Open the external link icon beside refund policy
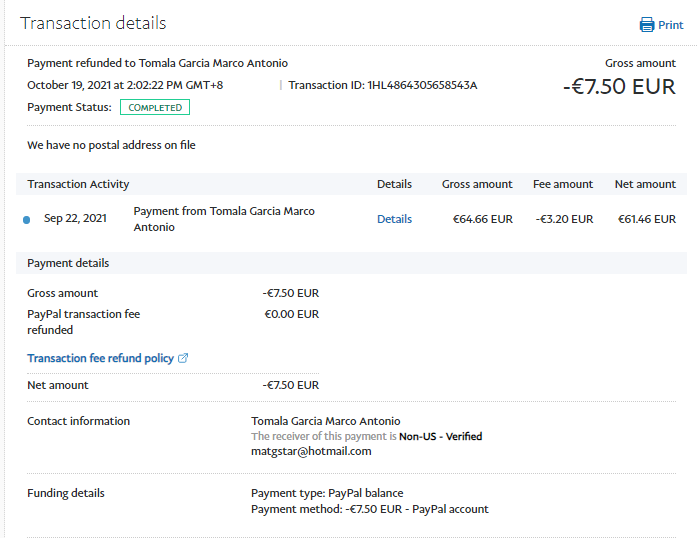The height and width of the screenshot is (538, 698). tap(183, 358)
